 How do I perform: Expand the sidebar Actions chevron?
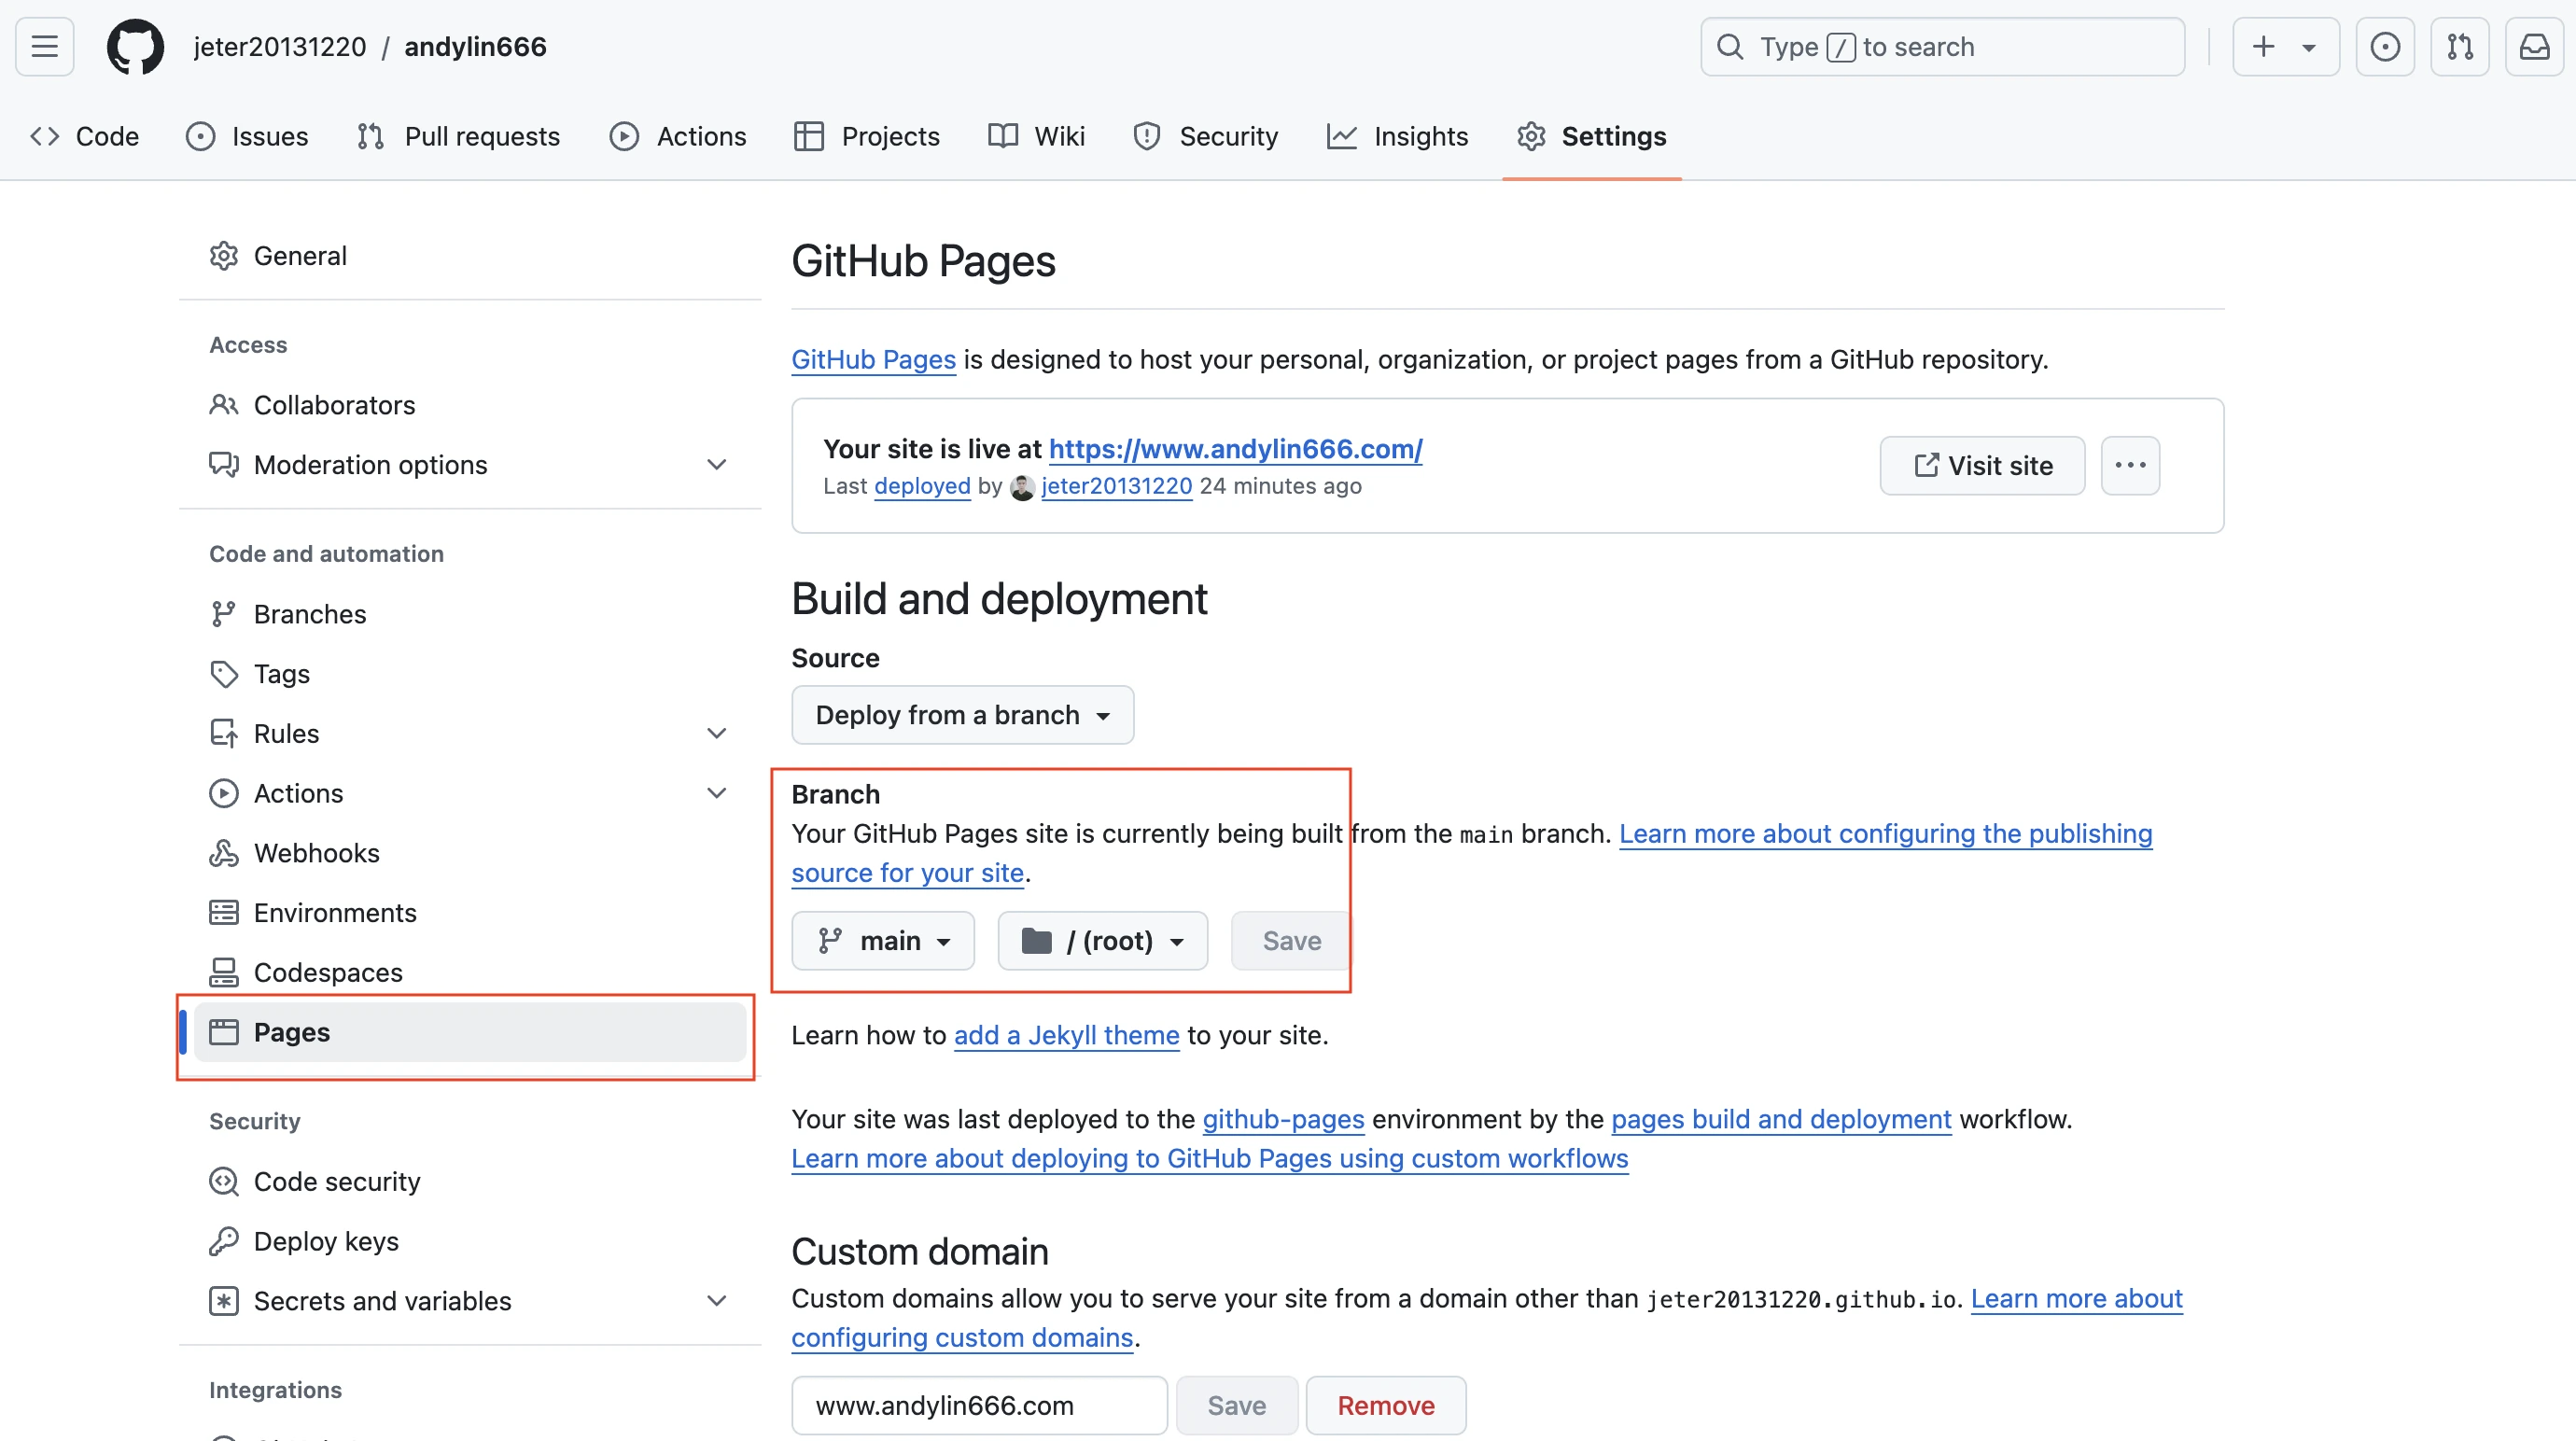(717, 794)
